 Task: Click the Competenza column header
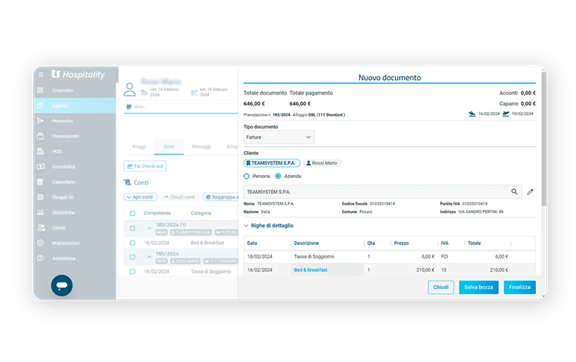pyautogui.click(x=157, y=213)
